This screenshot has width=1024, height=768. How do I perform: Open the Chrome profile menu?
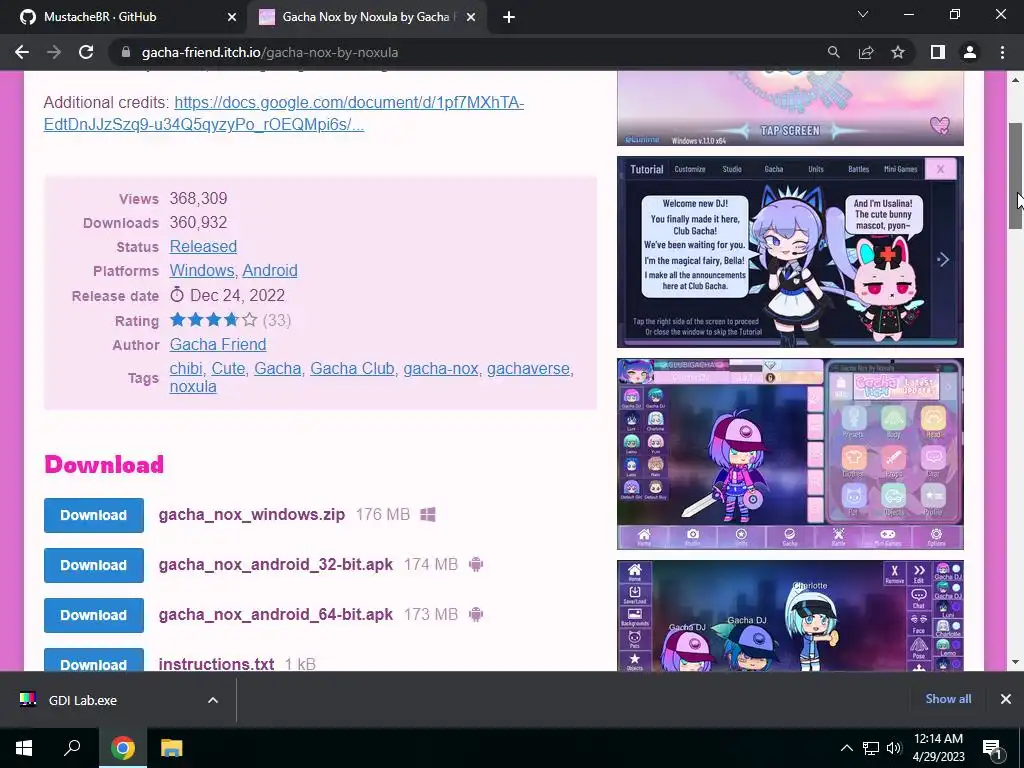[x=970, y=52]
